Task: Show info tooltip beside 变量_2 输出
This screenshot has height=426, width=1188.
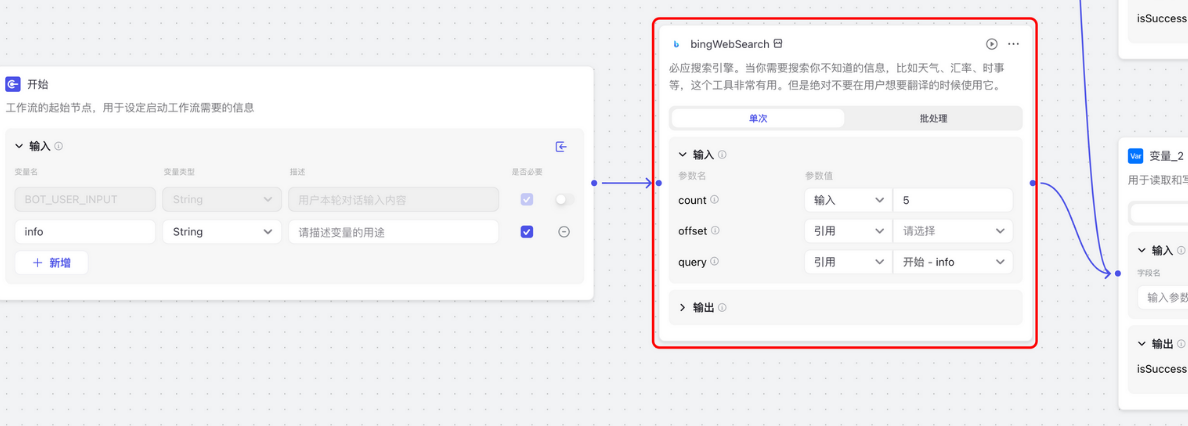Action: (1181, 343)
